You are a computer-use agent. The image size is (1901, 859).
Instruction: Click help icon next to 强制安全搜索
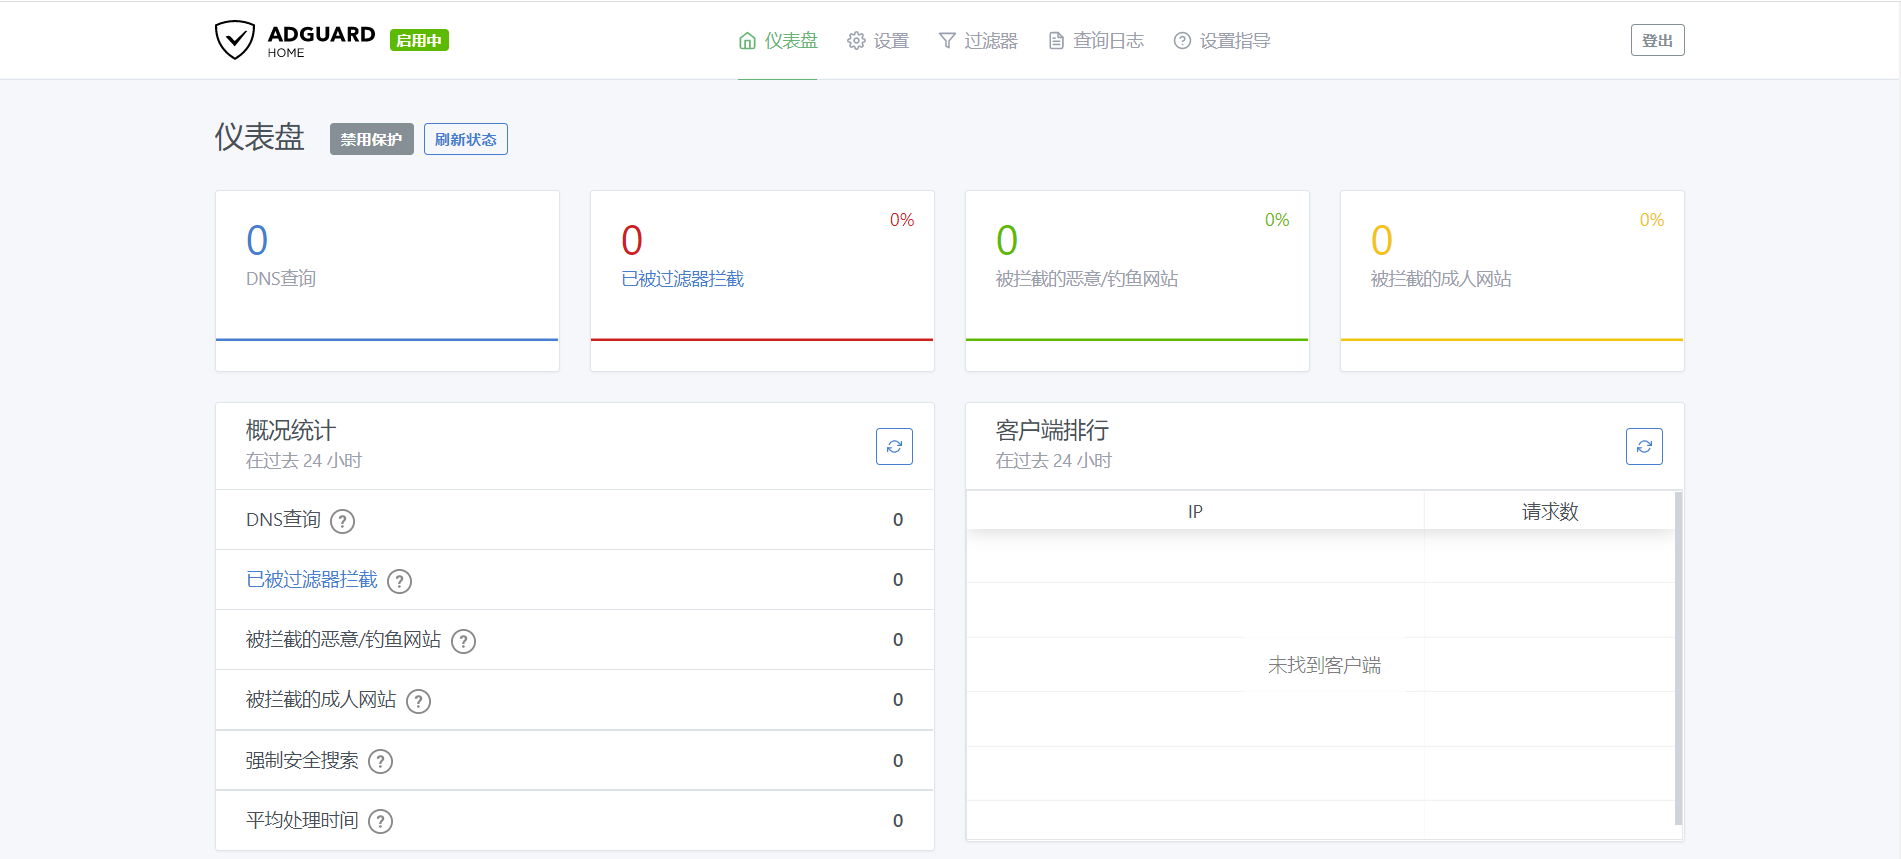(x=380, y=761)
